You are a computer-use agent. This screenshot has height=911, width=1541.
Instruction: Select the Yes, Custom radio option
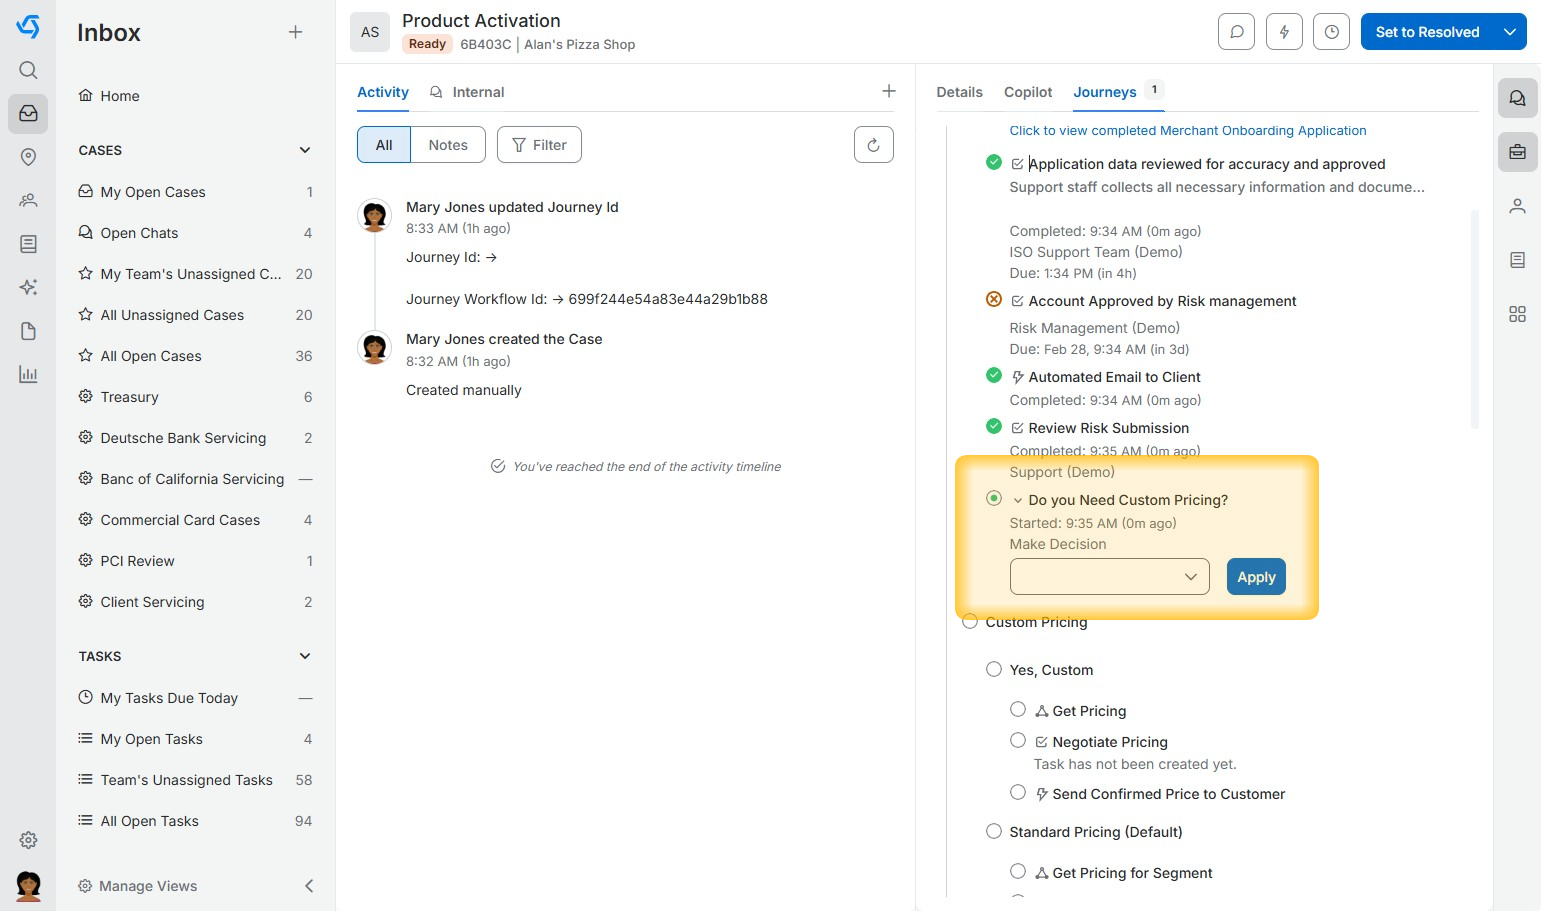(x=994, y=669)
